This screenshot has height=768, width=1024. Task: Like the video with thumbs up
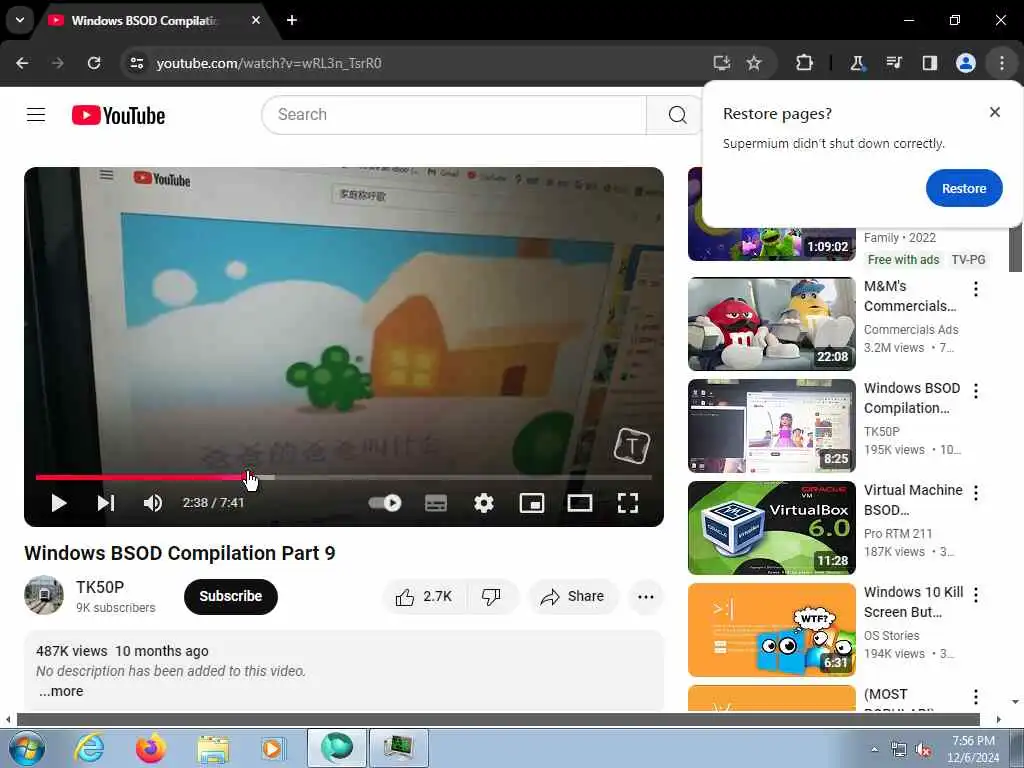[424, 596]
